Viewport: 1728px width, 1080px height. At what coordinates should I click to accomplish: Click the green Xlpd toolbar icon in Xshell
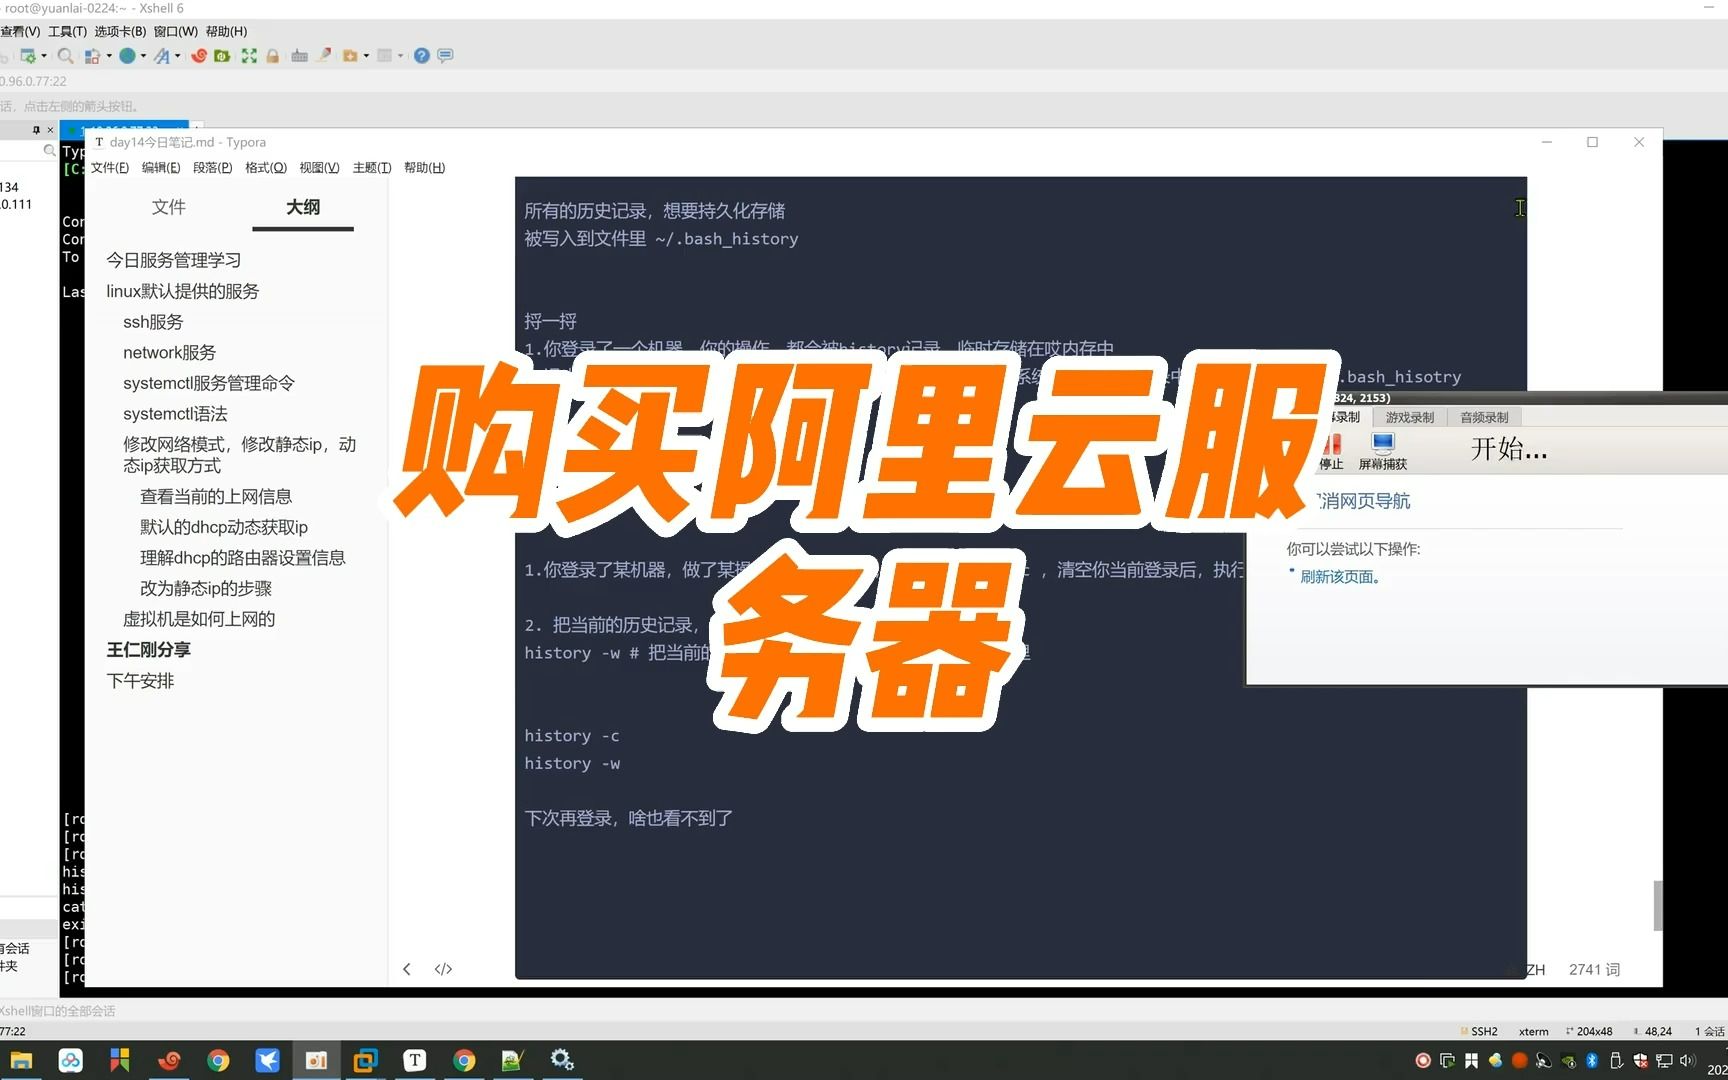click(222, 56)
